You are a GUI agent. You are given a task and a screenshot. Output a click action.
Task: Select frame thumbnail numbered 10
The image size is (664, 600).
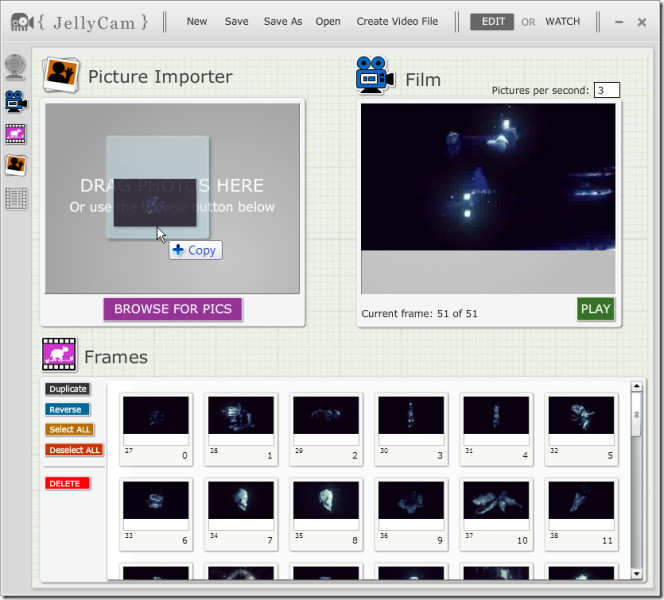[496, 514]
